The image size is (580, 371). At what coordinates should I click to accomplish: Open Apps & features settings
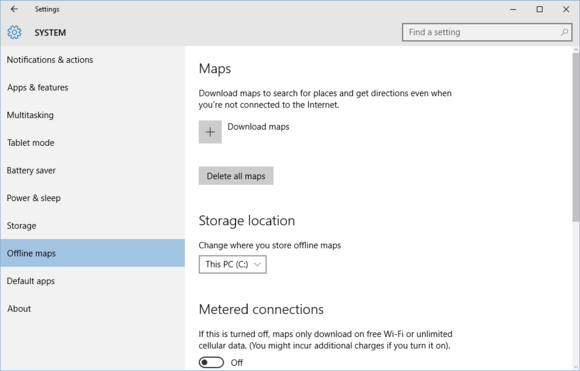click(x=92, y=87)
